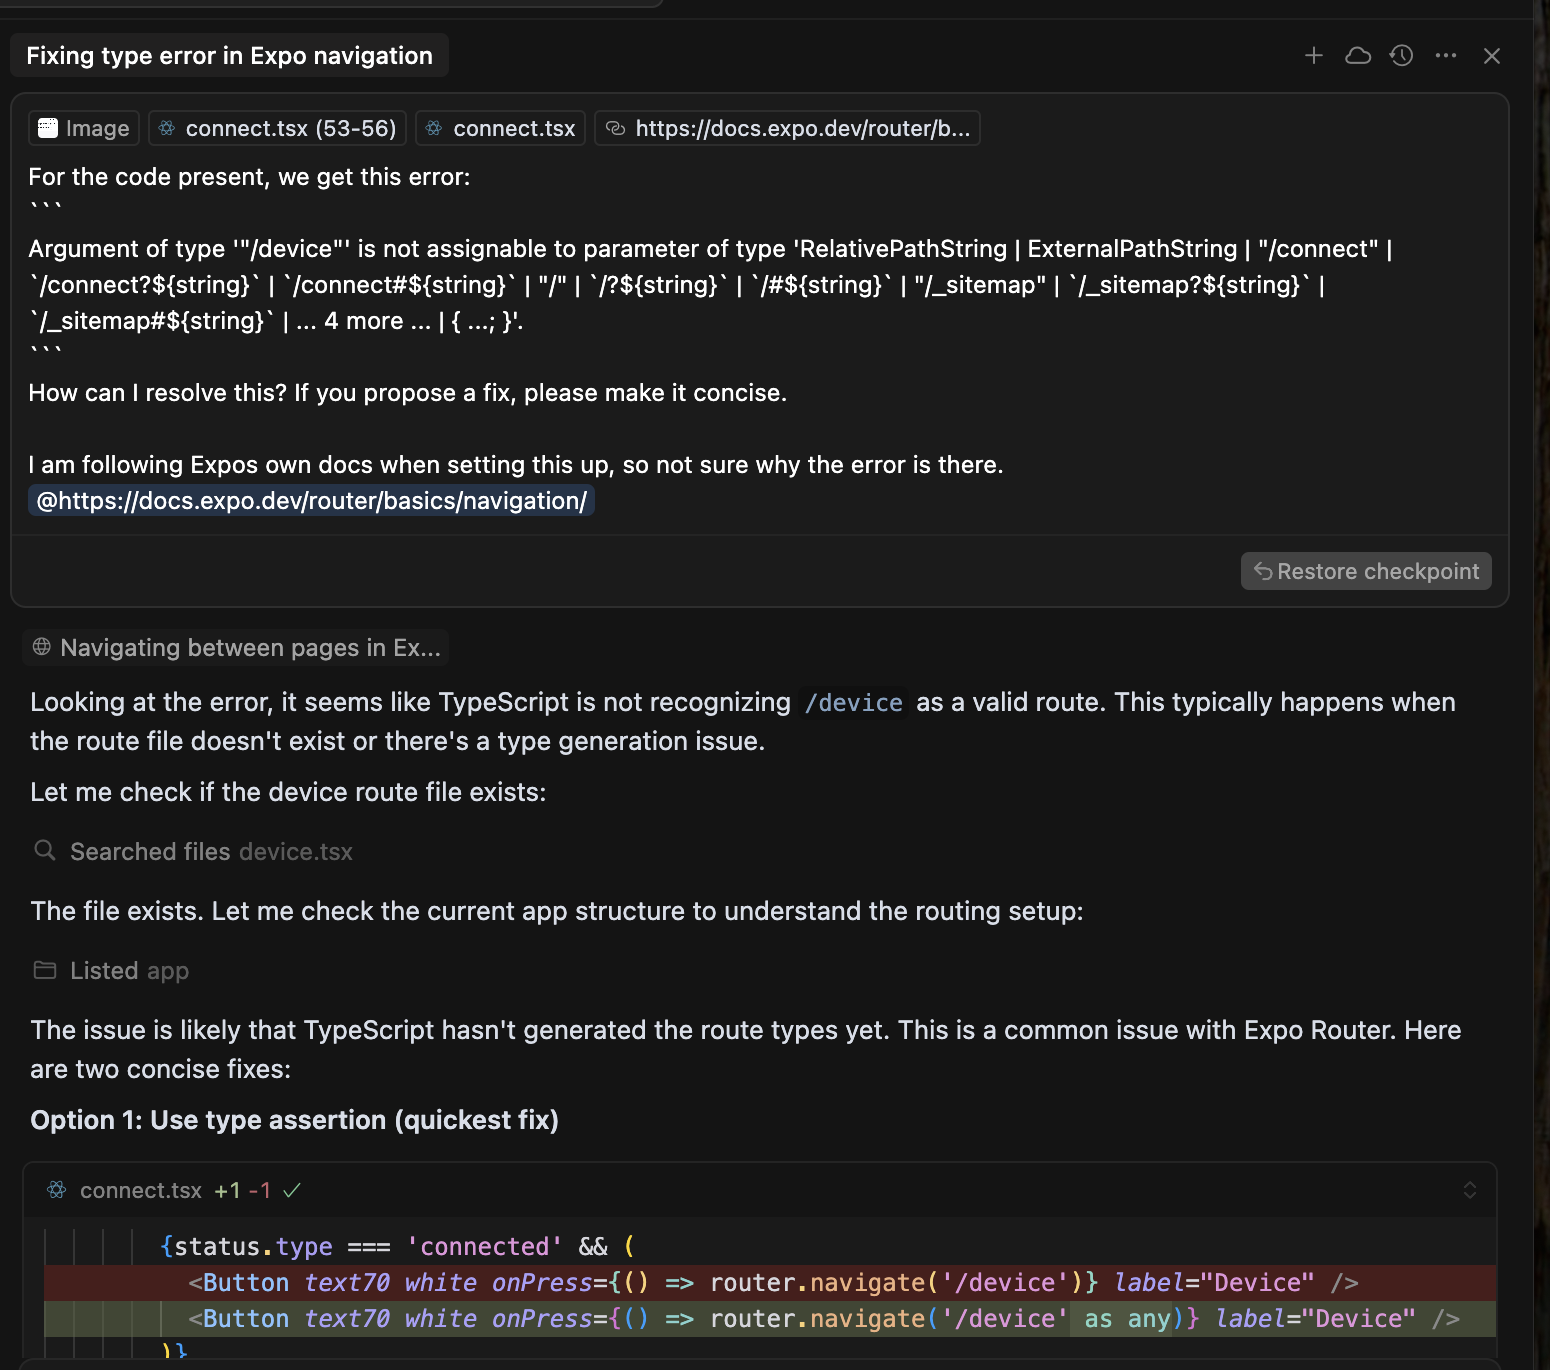
Task: Close the chat panel
Action: click(1492, 56)
